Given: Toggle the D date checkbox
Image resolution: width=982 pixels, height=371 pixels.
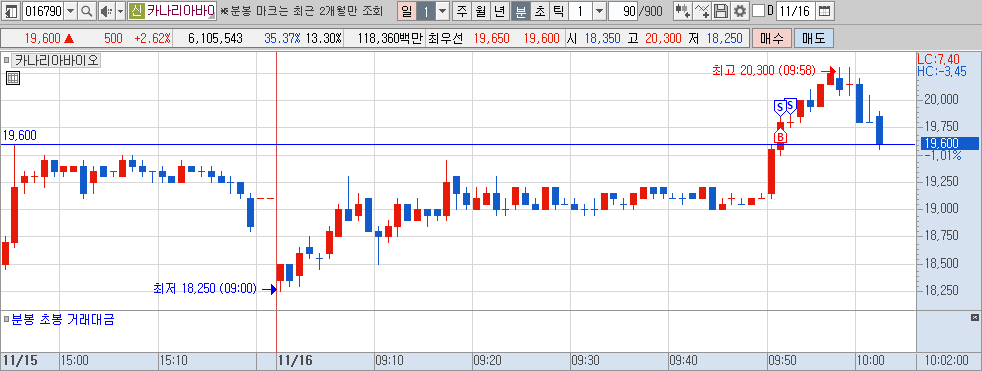Looking at the screenshot, I should [758, 11].
